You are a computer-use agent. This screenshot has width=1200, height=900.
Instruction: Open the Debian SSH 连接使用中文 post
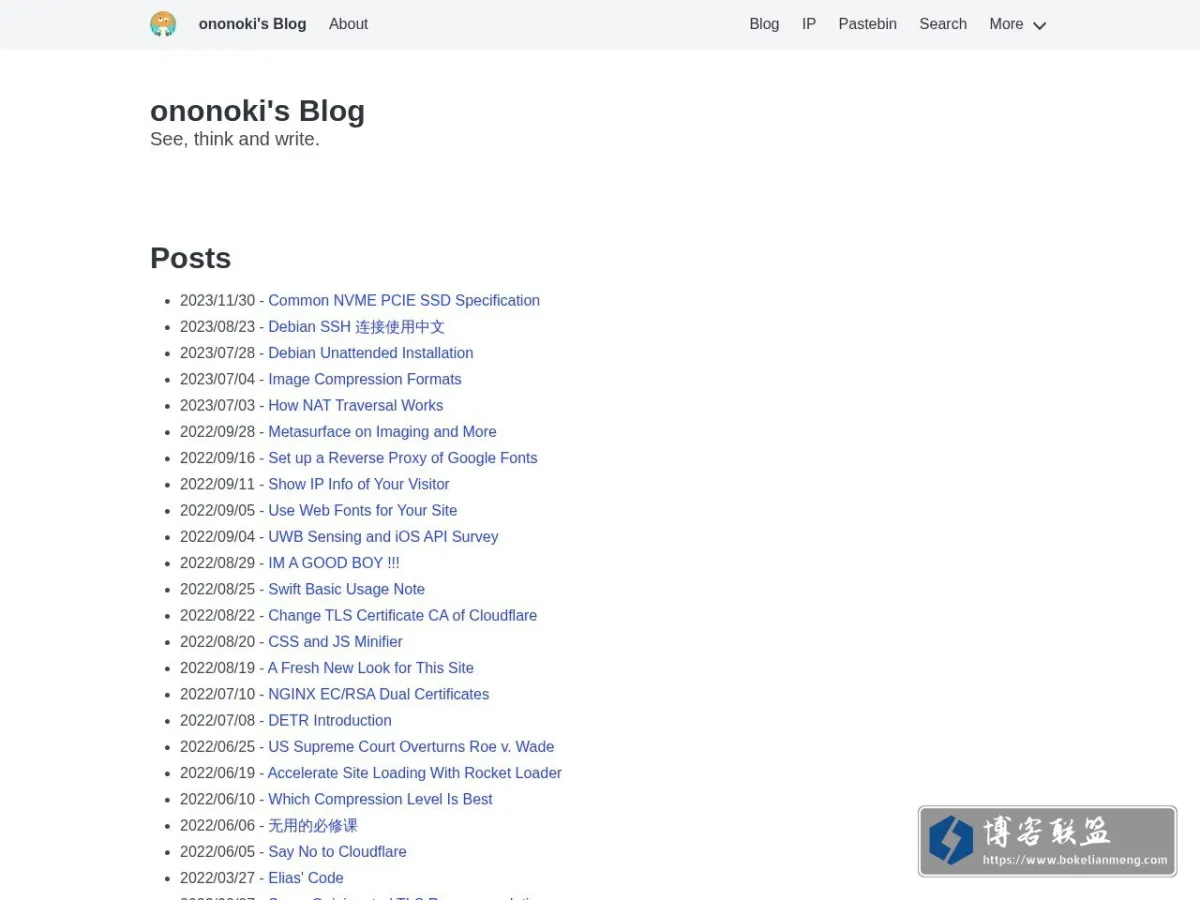(x=356, y=327)
